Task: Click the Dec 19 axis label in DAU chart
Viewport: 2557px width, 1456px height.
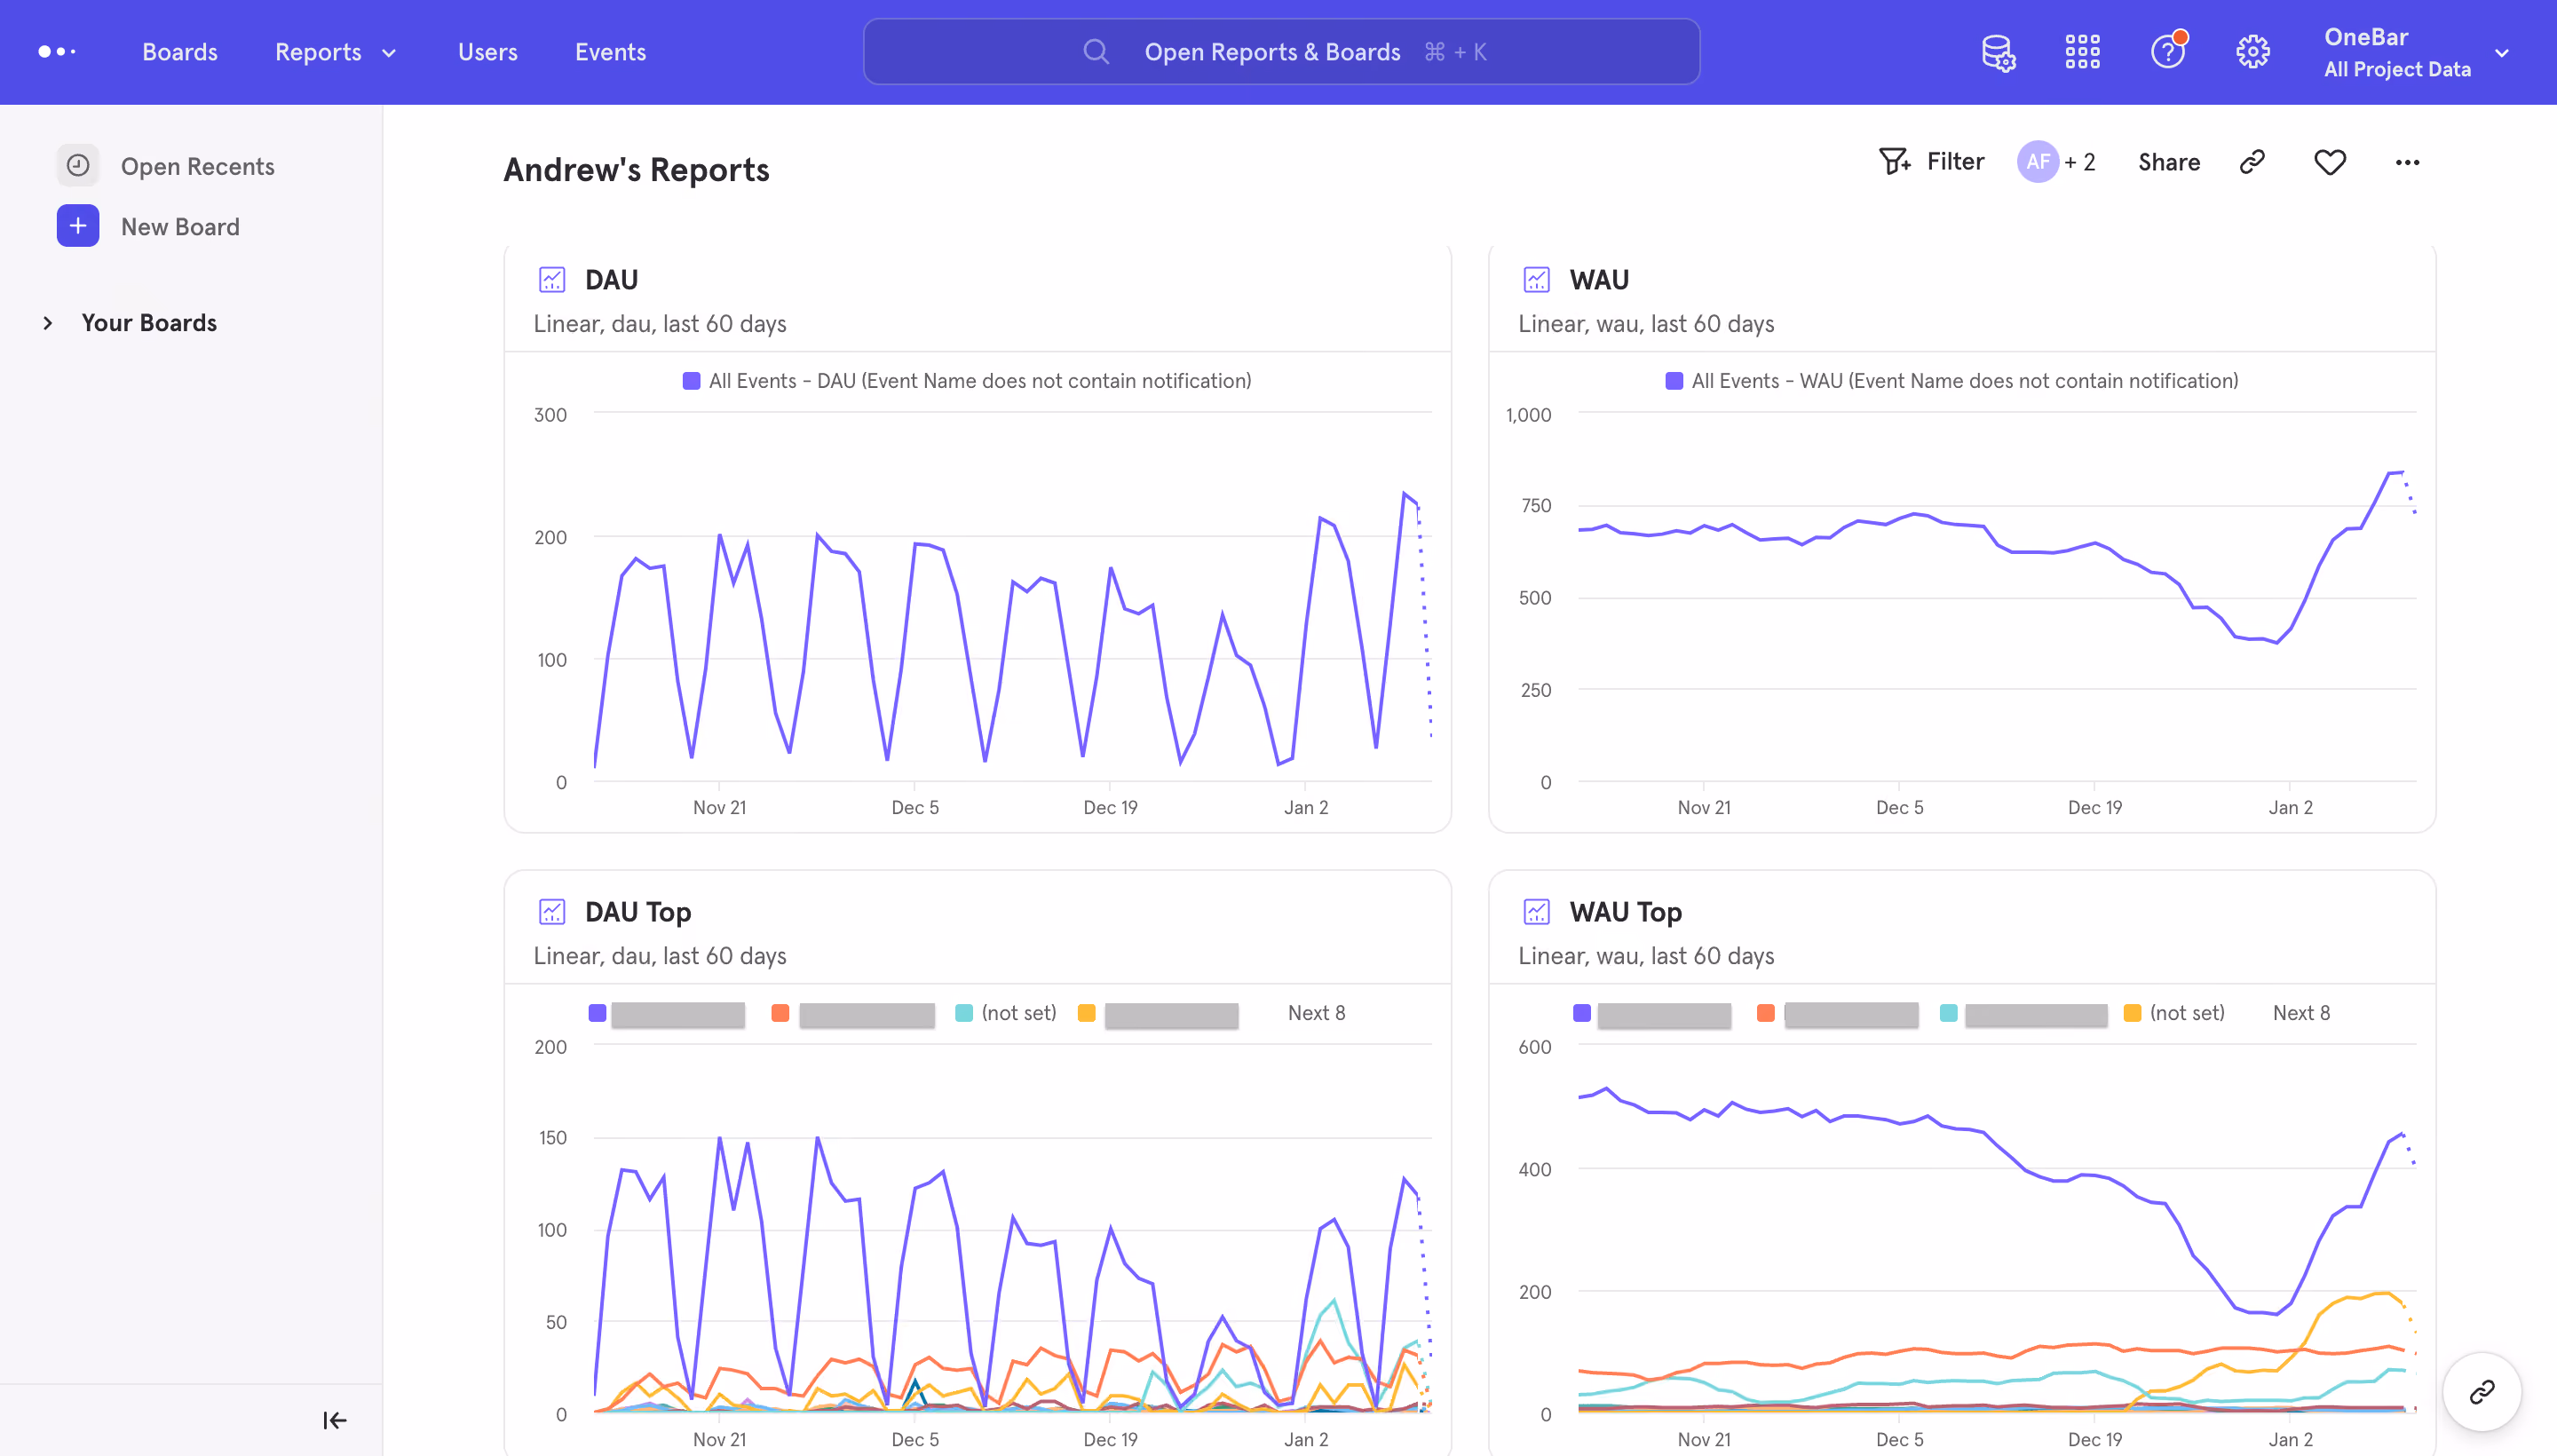Action: coord(1110,807)
